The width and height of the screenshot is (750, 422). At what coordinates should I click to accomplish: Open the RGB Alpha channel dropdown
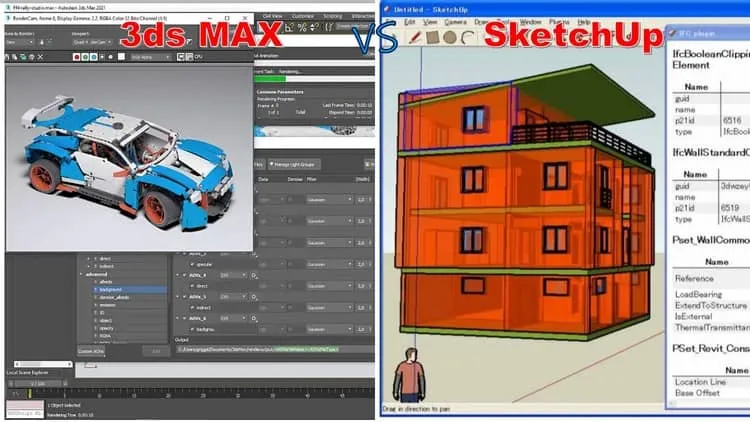151,57
